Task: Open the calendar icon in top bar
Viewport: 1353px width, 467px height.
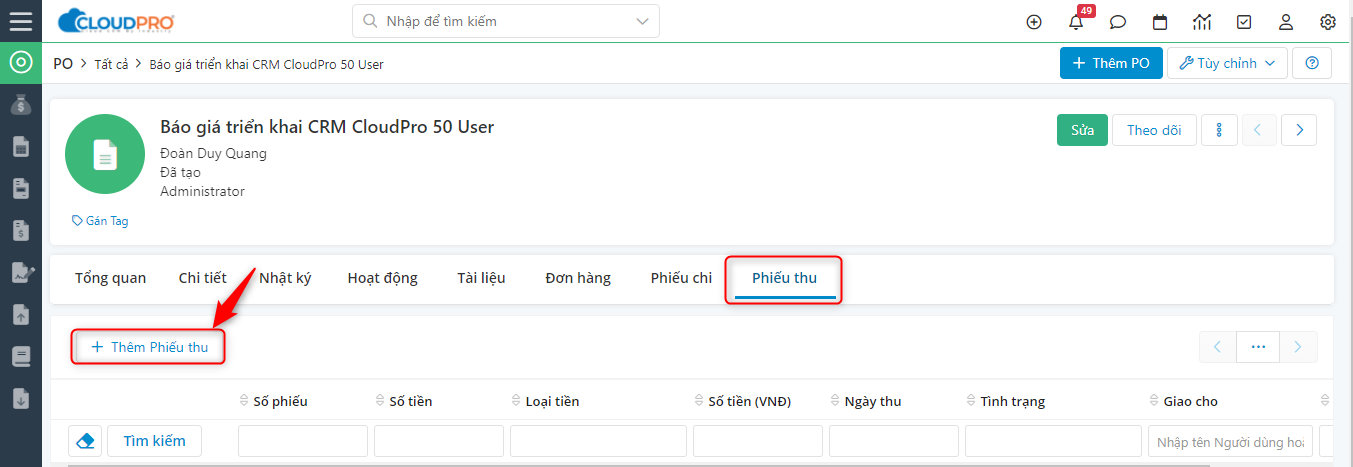Action: coord(1160,22)
